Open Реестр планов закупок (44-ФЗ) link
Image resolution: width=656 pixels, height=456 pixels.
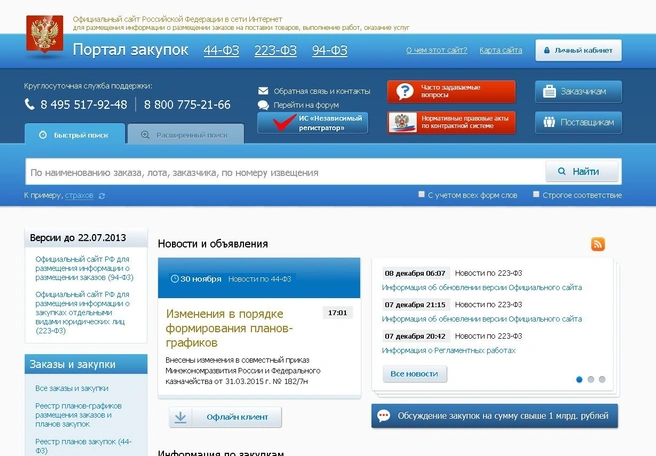click(83, 446)
